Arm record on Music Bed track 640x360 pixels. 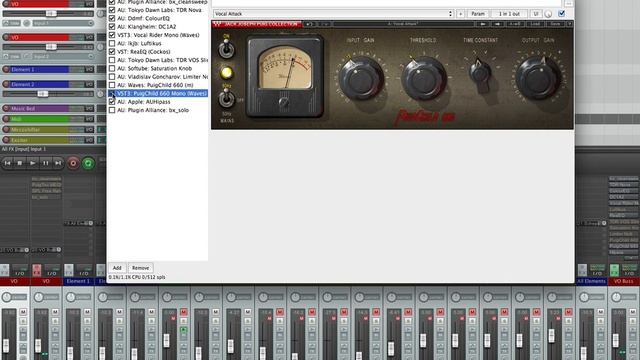tap(6, 109)
